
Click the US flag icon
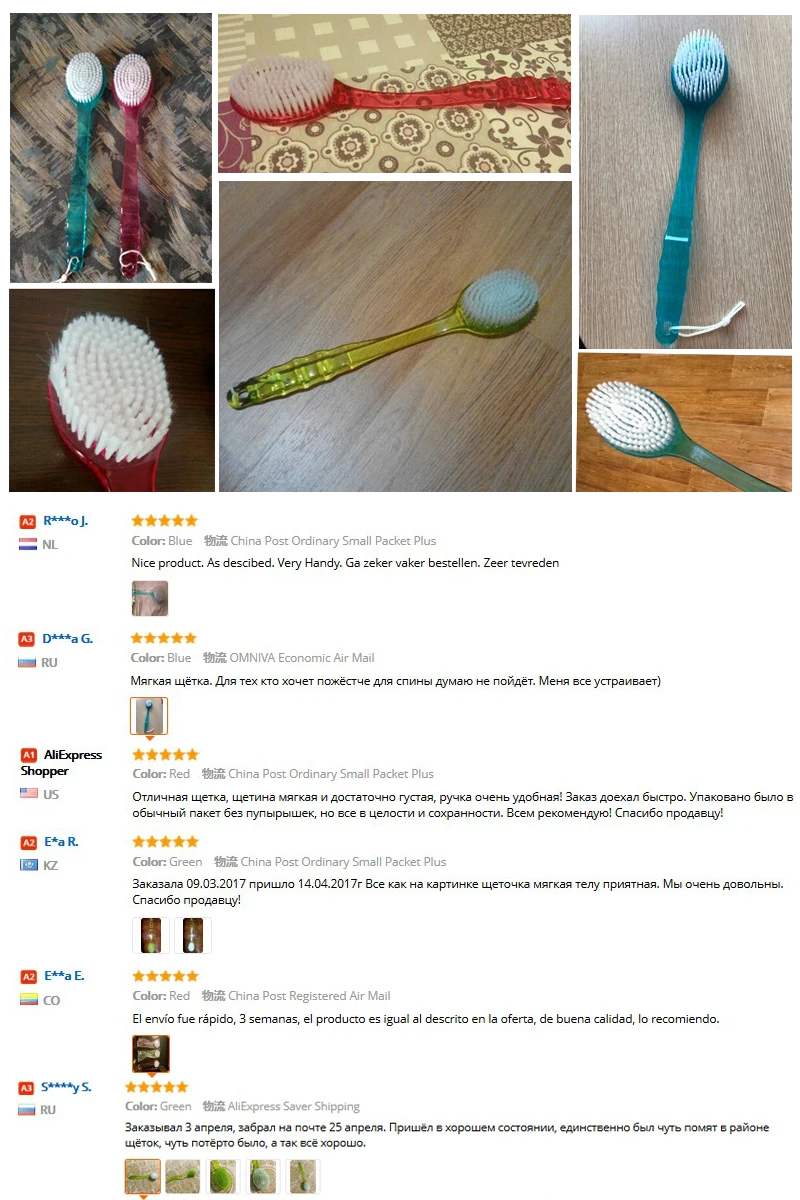[28, 794]
